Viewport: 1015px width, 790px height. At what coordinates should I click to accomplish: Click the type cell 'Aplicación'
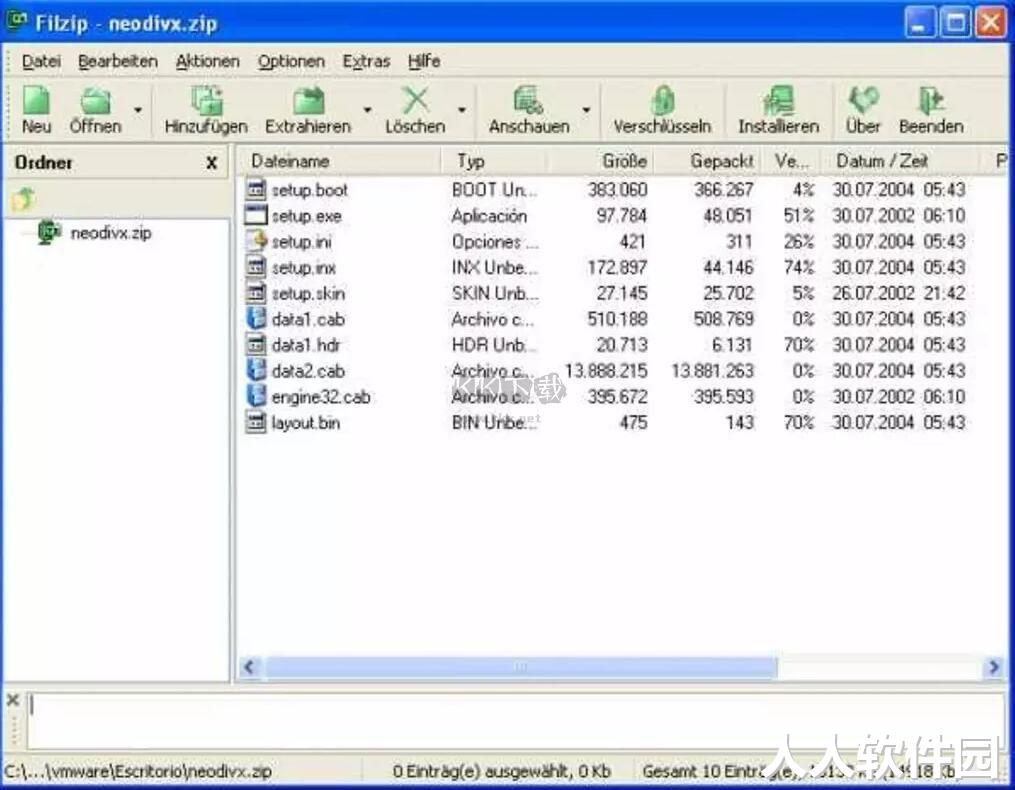click(489, 216)
